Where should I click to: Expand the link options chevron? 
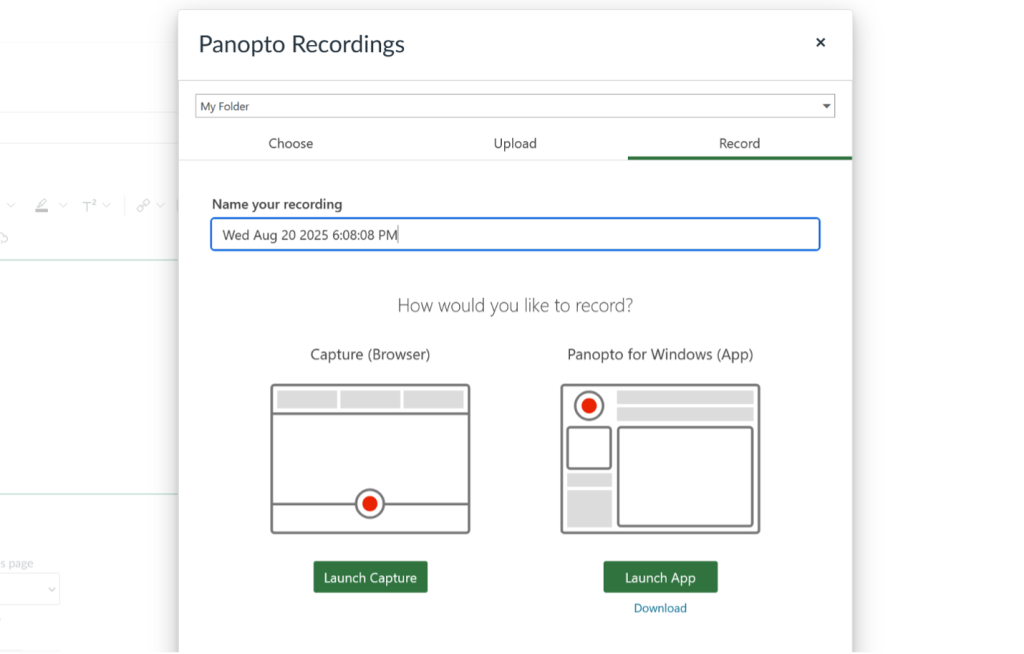click(x=162, y=206)
